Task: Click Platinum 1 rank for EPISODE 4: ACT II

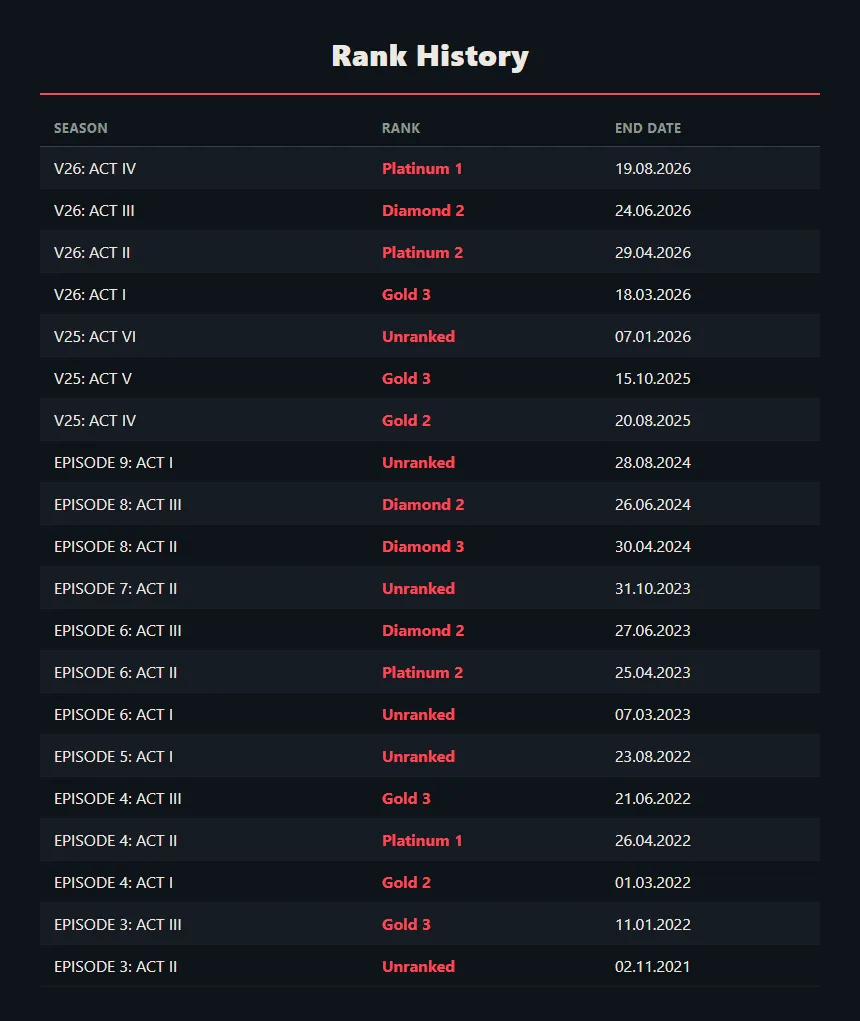Action: click(x=422, y=841)
